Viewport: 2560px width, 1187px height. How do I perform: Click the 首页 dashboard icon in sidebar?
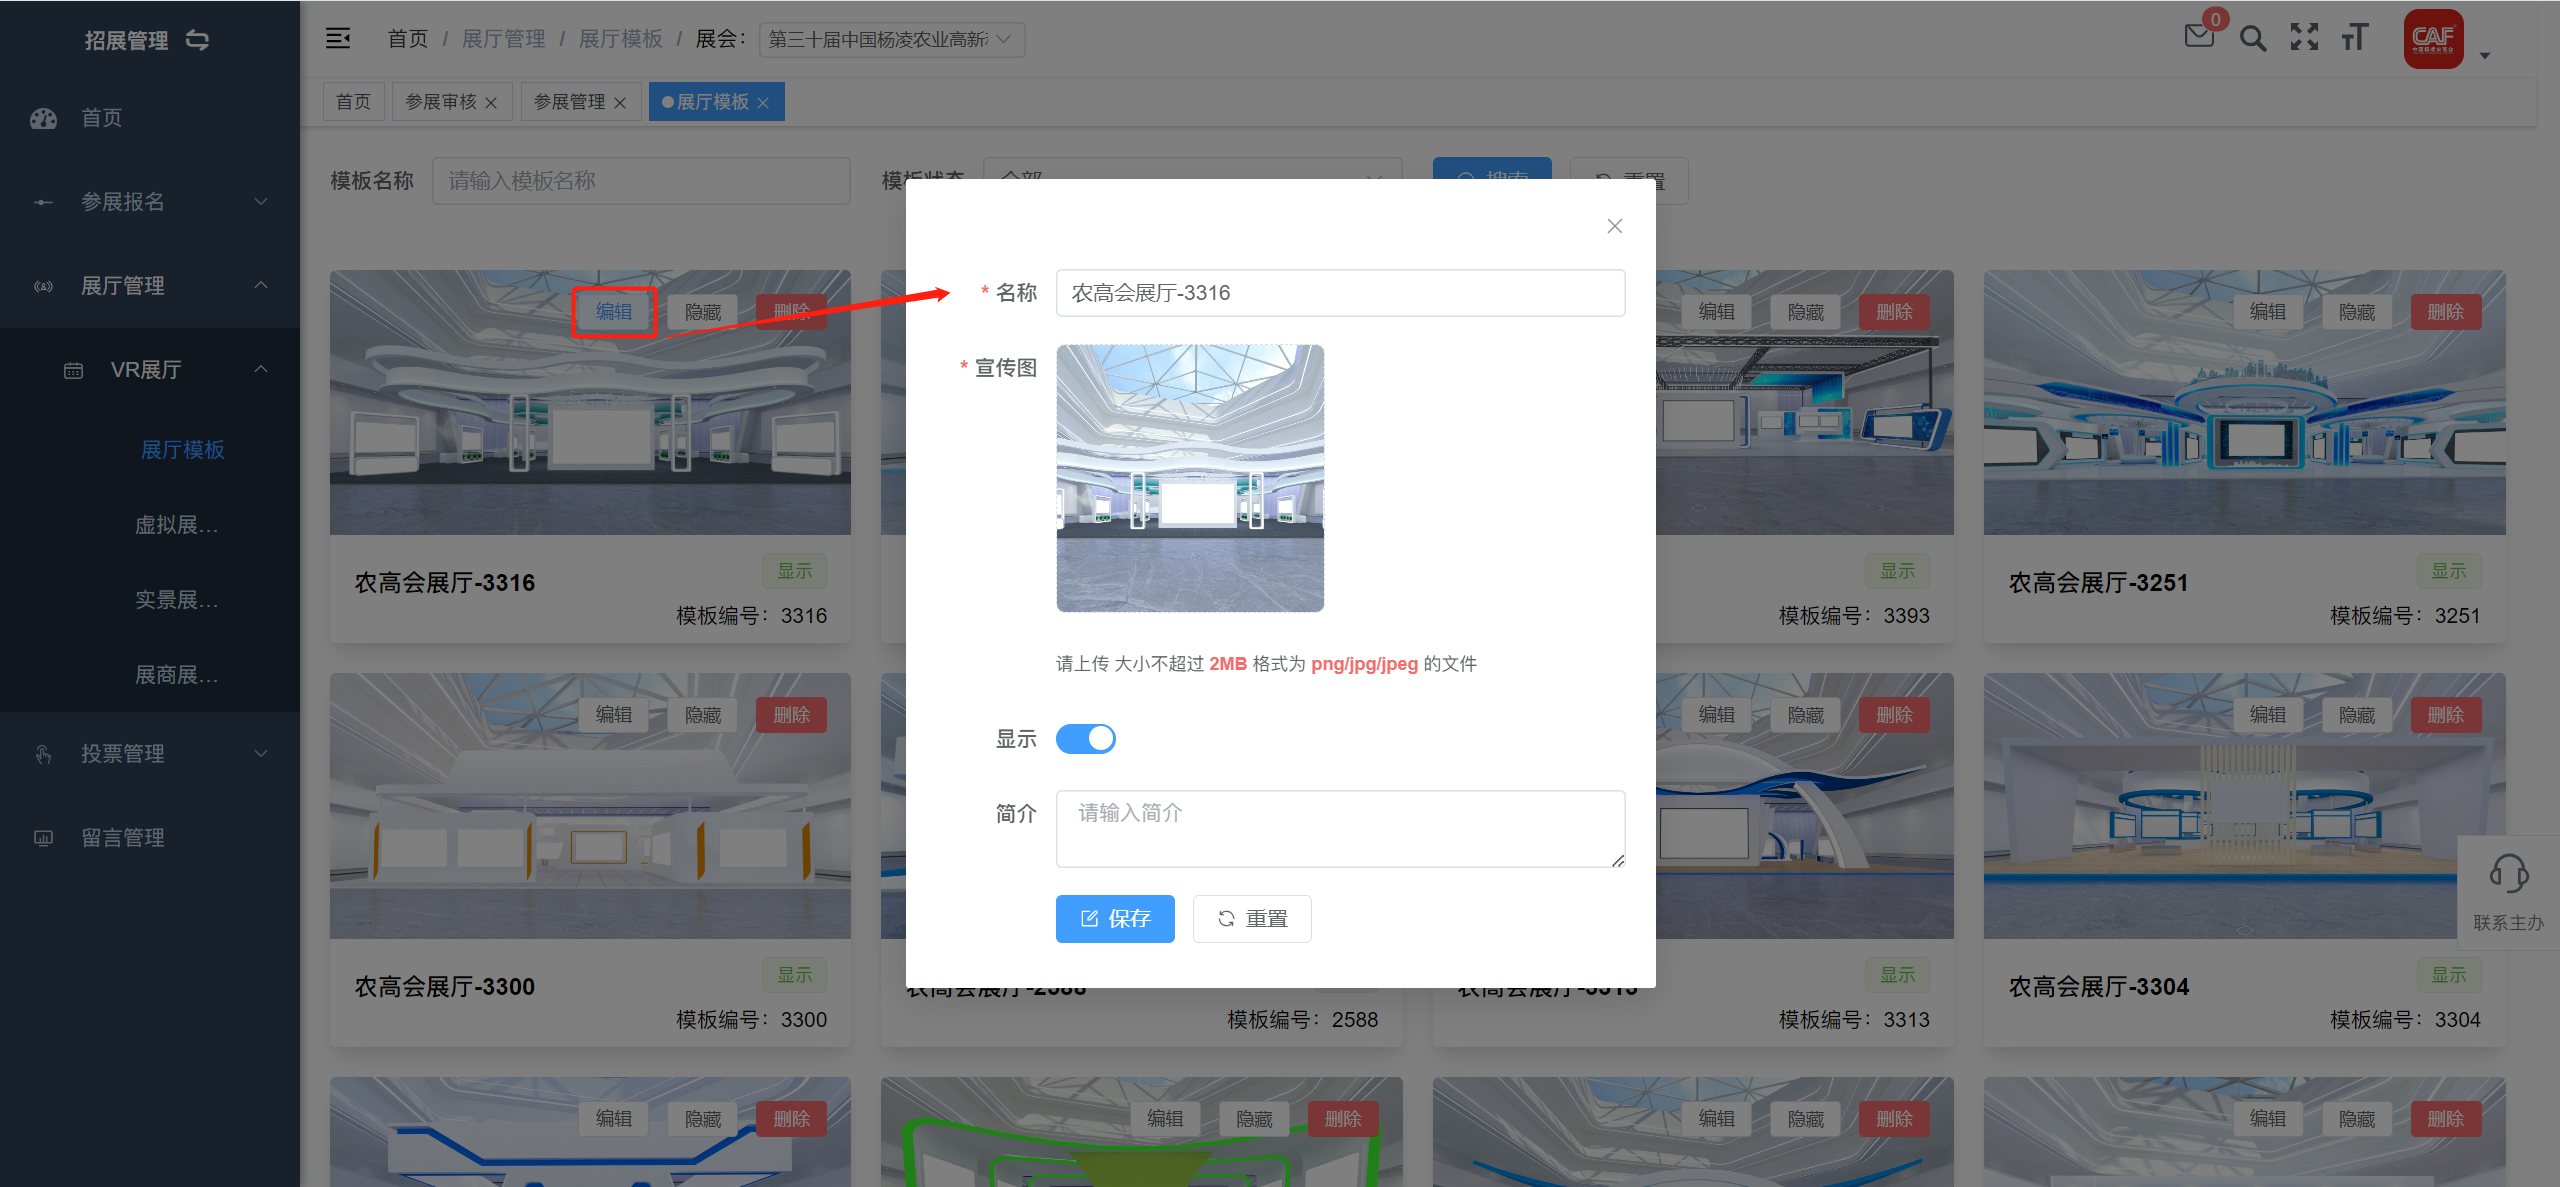(x=43, y=118)
